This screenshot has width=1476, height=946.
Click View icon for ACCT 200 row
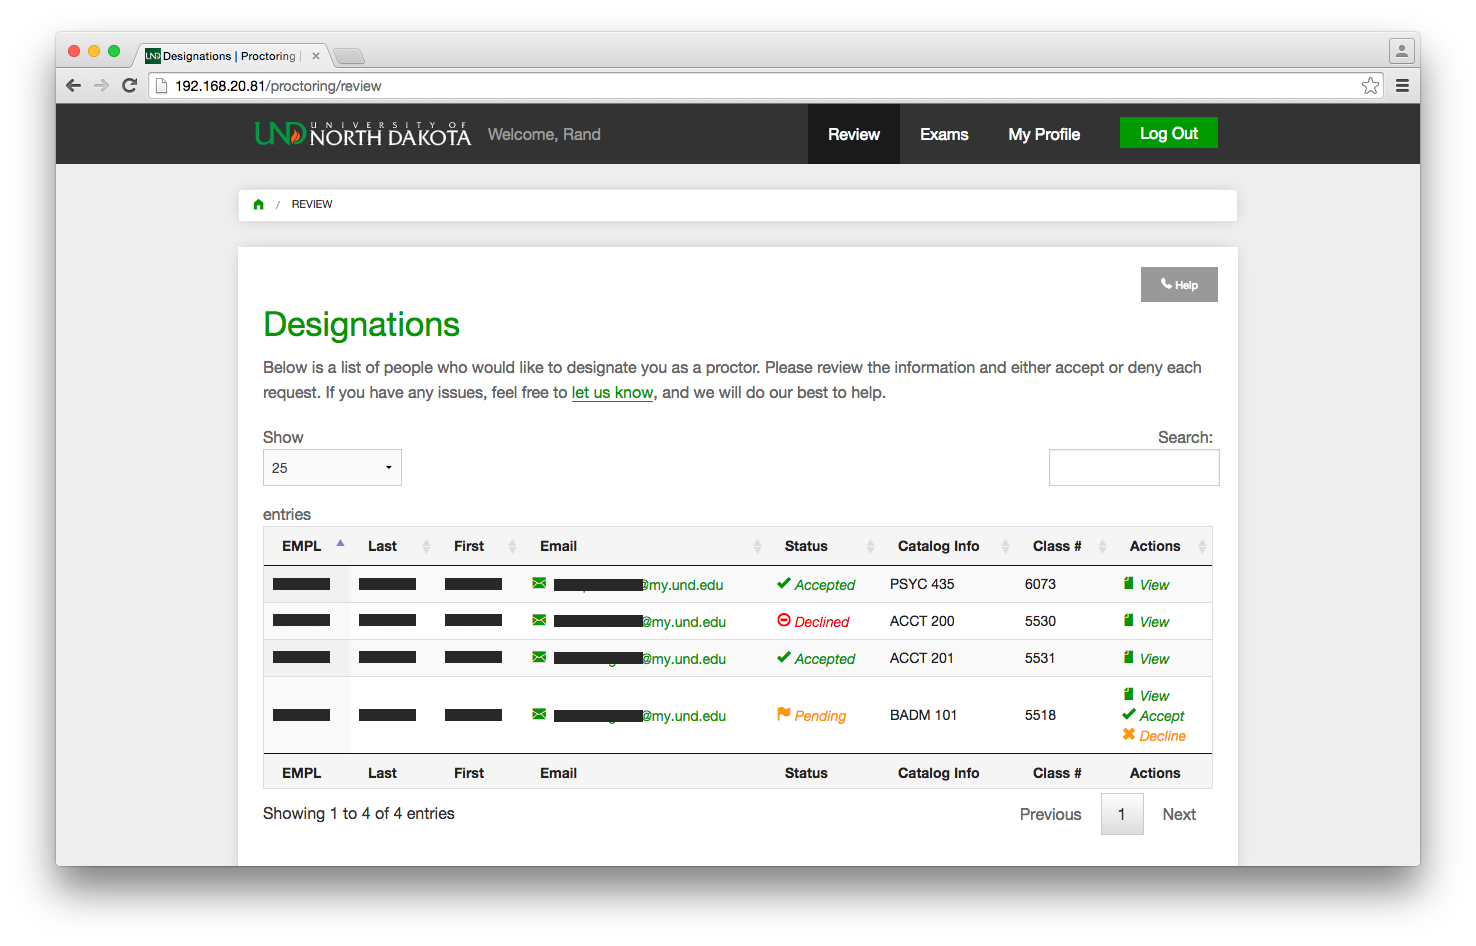click(1129, 620)
